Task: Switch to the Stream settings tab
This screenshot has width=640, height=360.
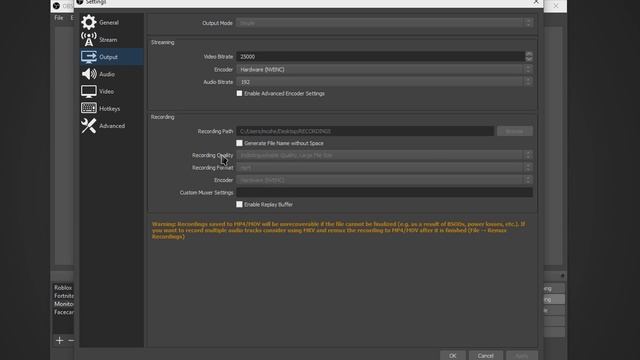Action: (108, 40)
